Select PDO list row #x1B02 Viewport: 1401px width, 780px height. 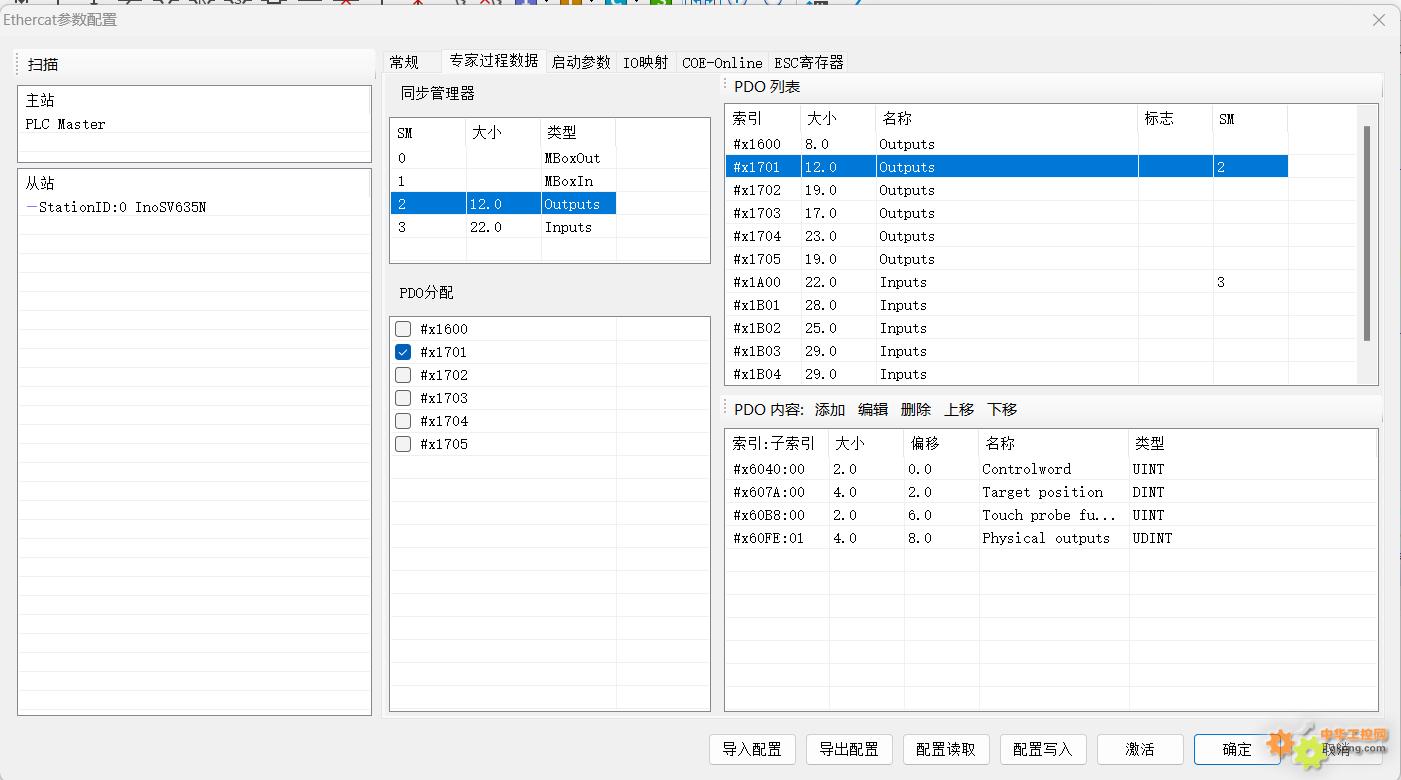1007,328
